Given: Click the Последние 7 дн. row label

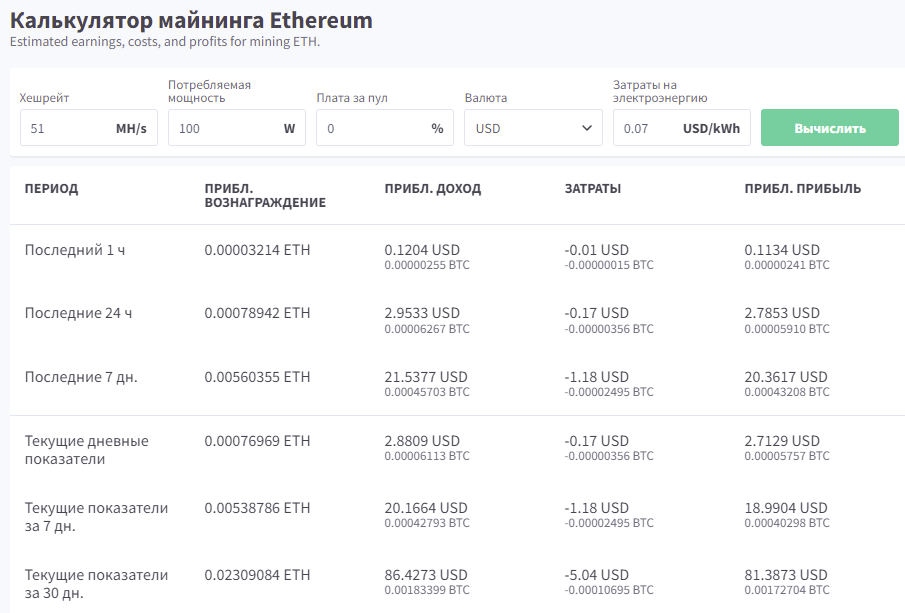Looking at the screenshot, I should 81,377.
